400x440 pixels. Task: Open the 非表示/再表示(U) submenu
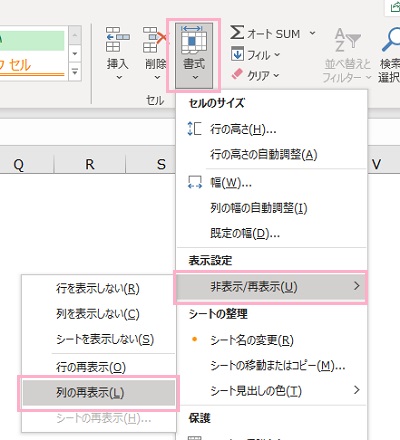pos(271,287)
